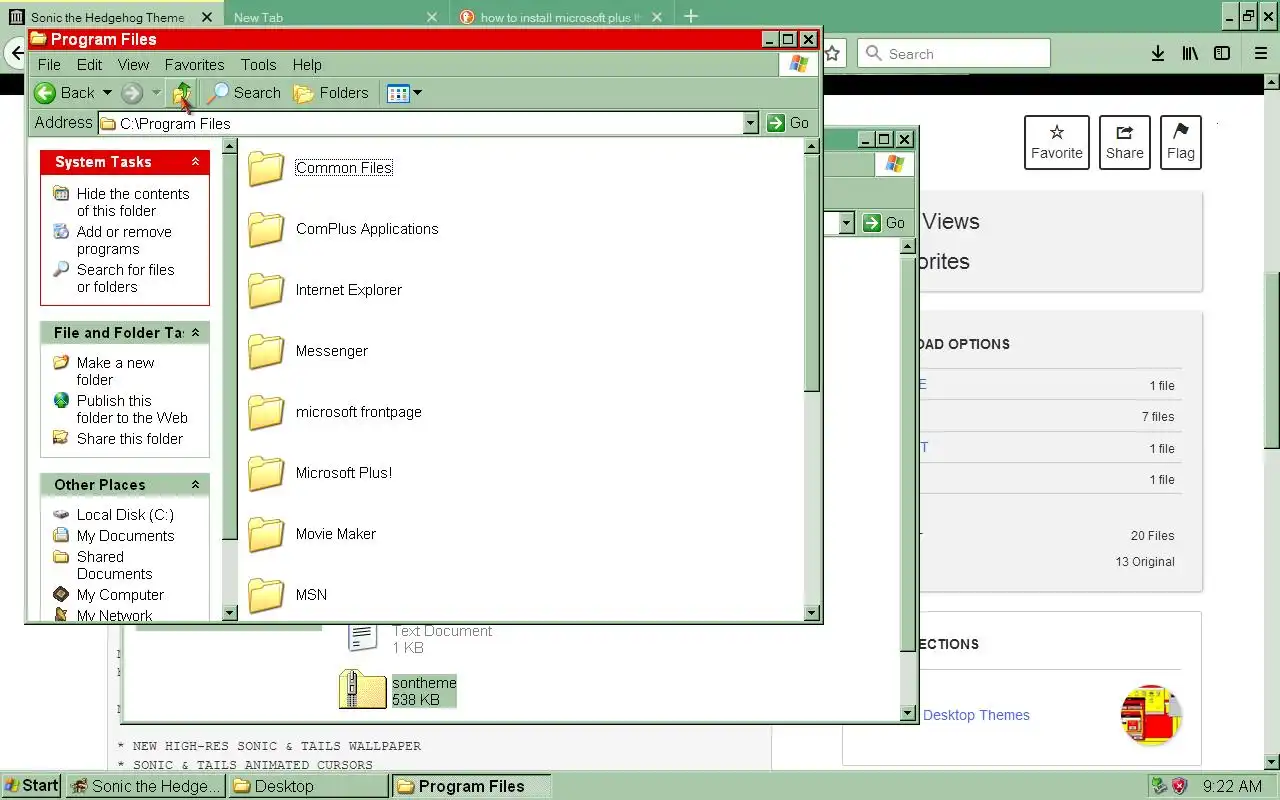Click the Start button
The image size is (1280, 800).
[31, 786]
